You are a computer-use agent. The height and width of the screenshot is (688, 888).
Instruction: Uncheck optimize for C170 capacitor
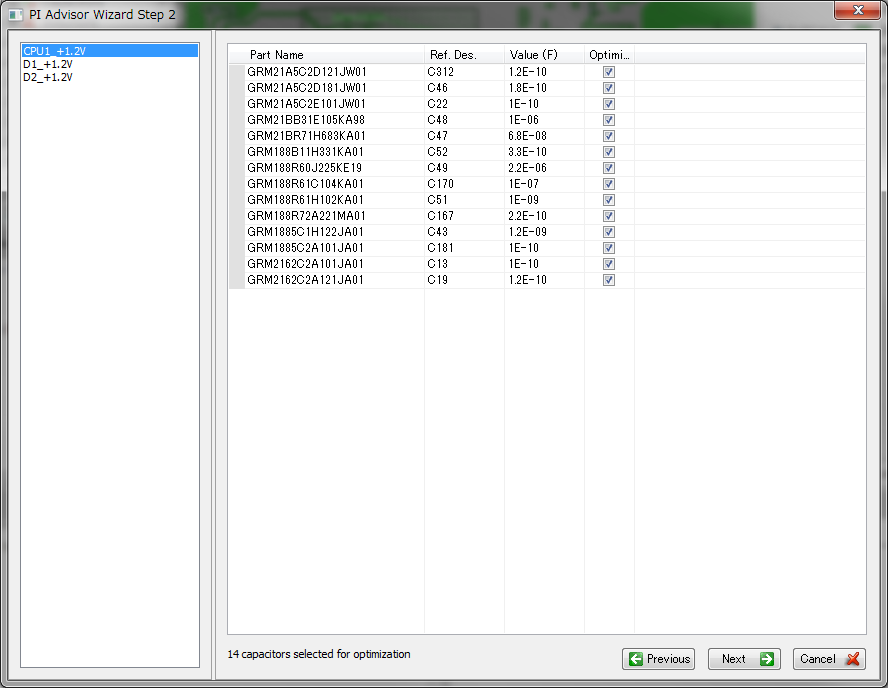pyautogui.click(x=609, y=184)
